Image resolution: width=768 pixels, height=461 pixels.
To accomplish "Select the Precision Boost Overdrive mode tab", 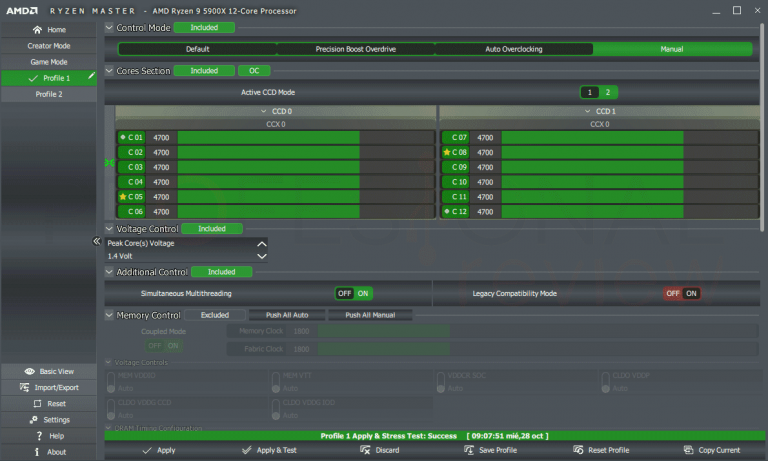I will [x=356, y=49].
